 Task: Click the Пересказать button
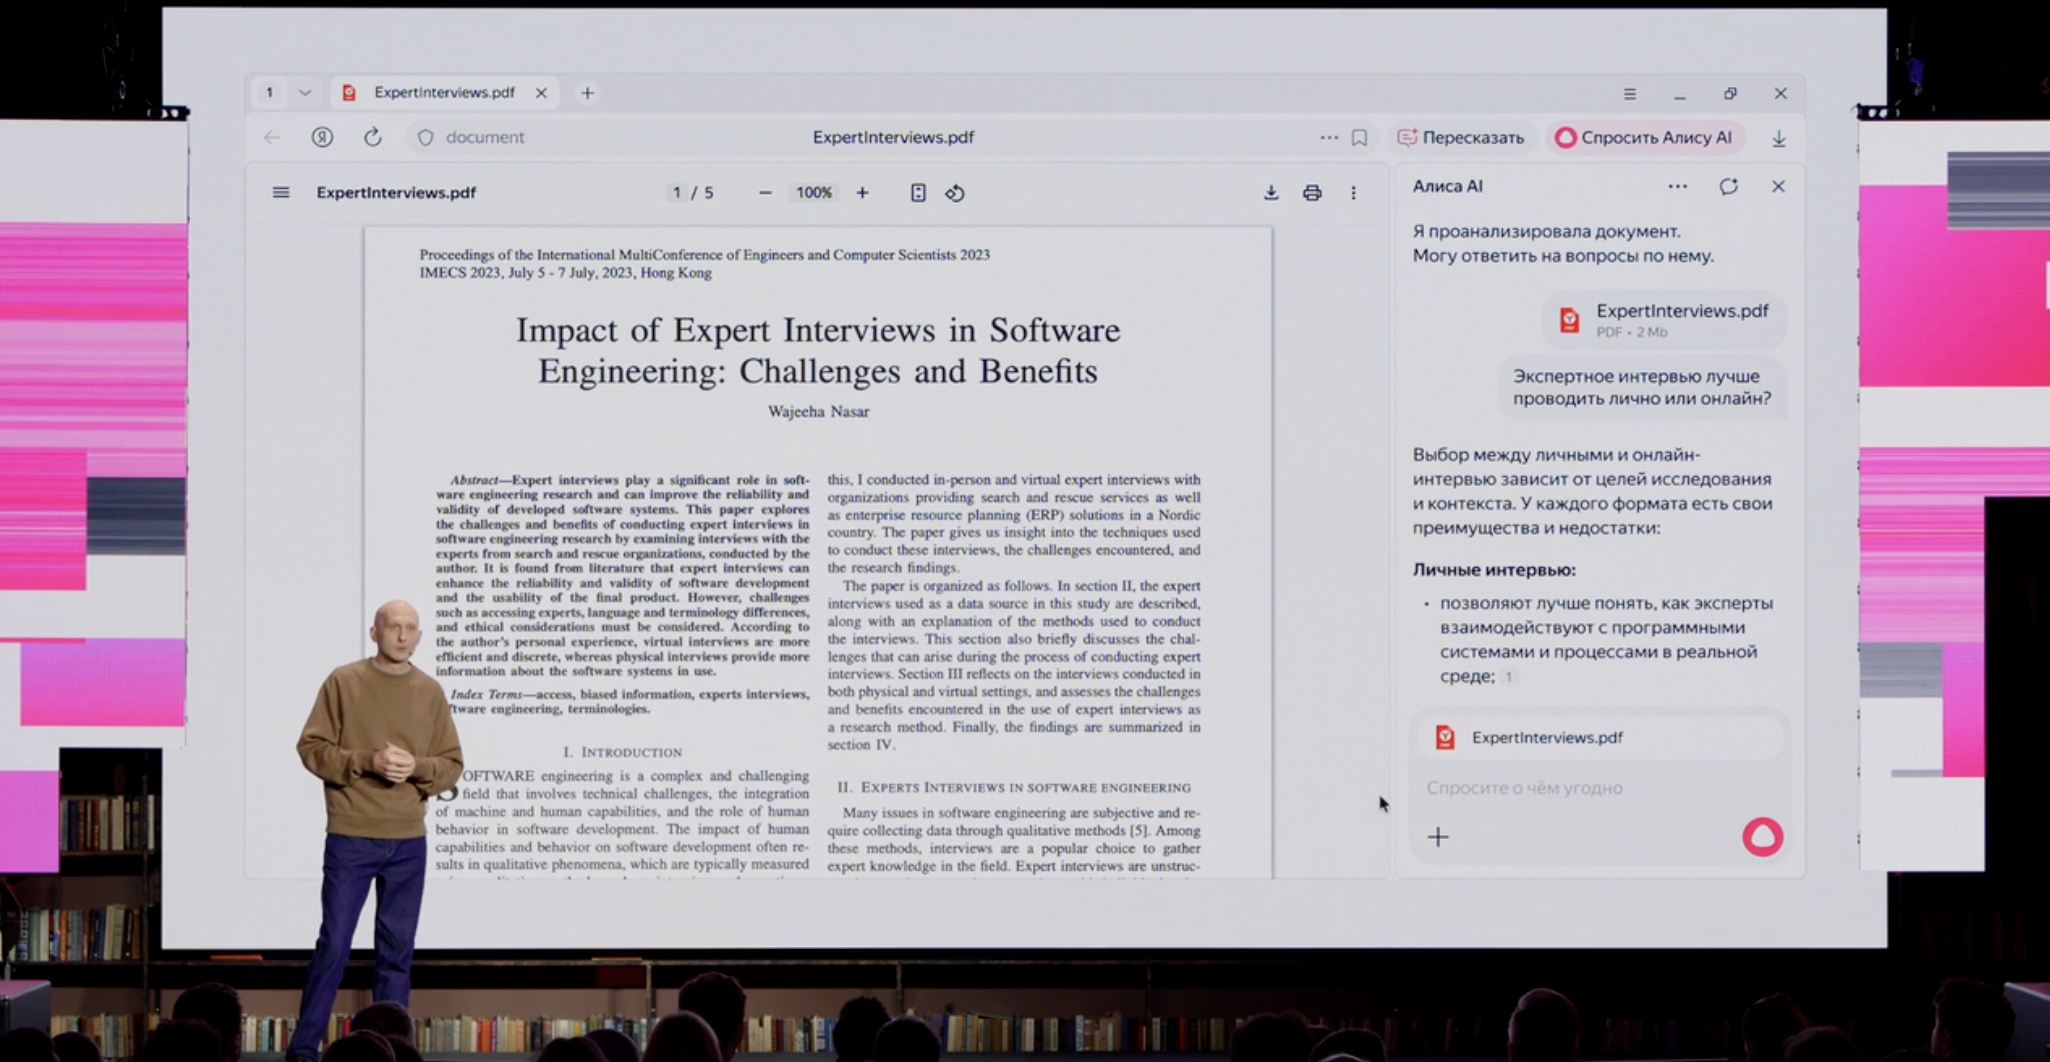click(1461, 138)
